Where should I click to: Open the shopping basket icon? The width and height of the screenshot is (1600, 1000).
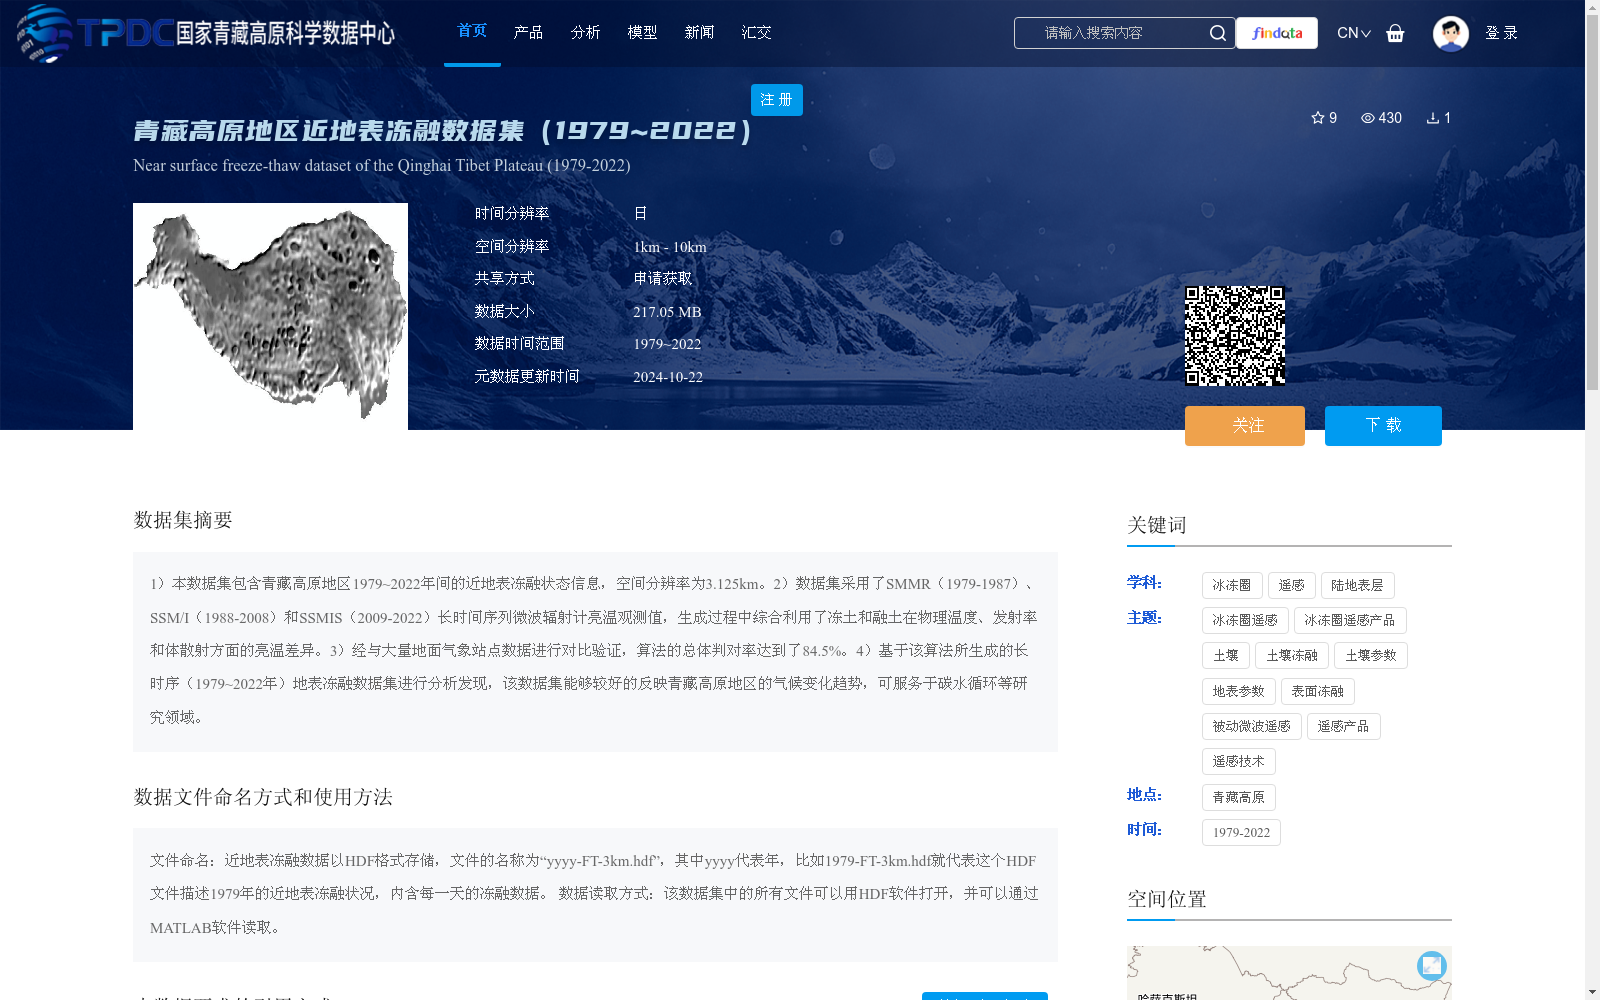tap(1395, 33)
